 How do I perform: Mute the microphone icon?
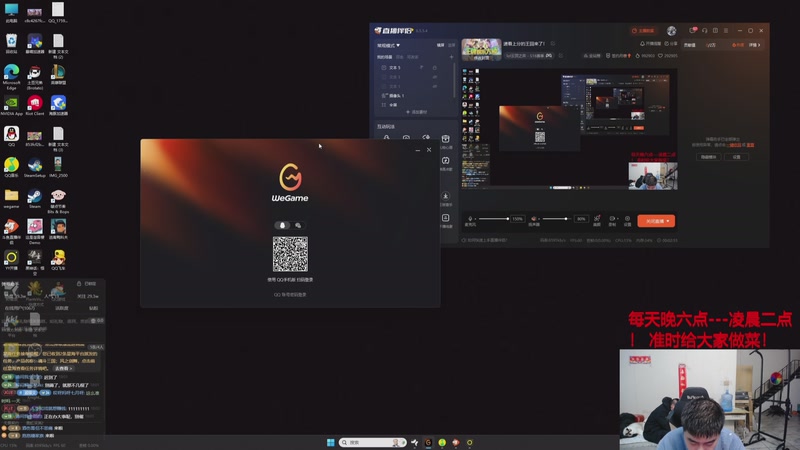click(x=470, y=219)
